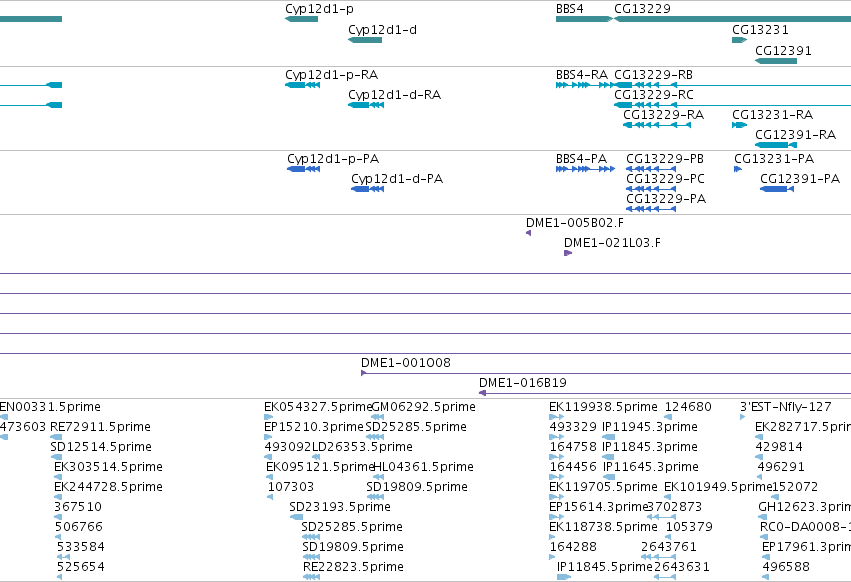Select the CG12391-RA transcript glyph

click(776, 145)
